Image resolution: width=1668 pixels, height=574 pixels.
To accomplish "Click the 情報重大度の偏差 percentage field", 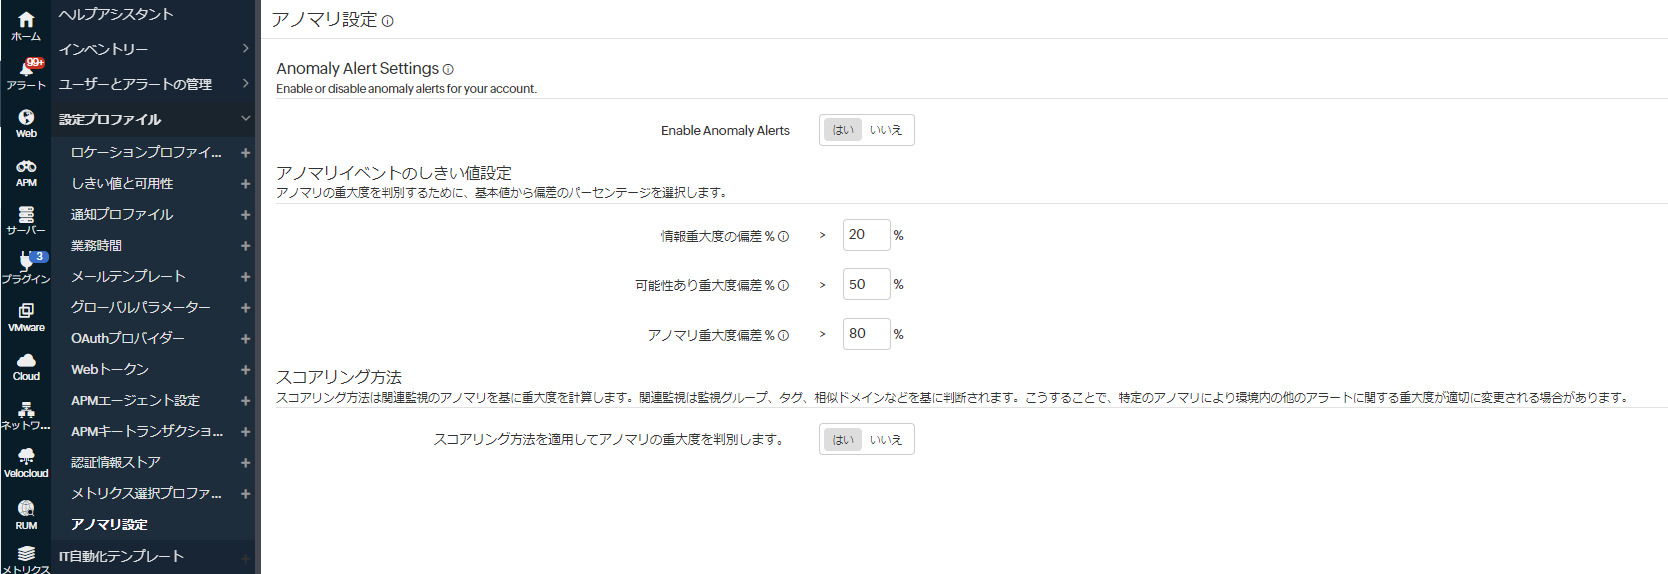I will (865, 235).
